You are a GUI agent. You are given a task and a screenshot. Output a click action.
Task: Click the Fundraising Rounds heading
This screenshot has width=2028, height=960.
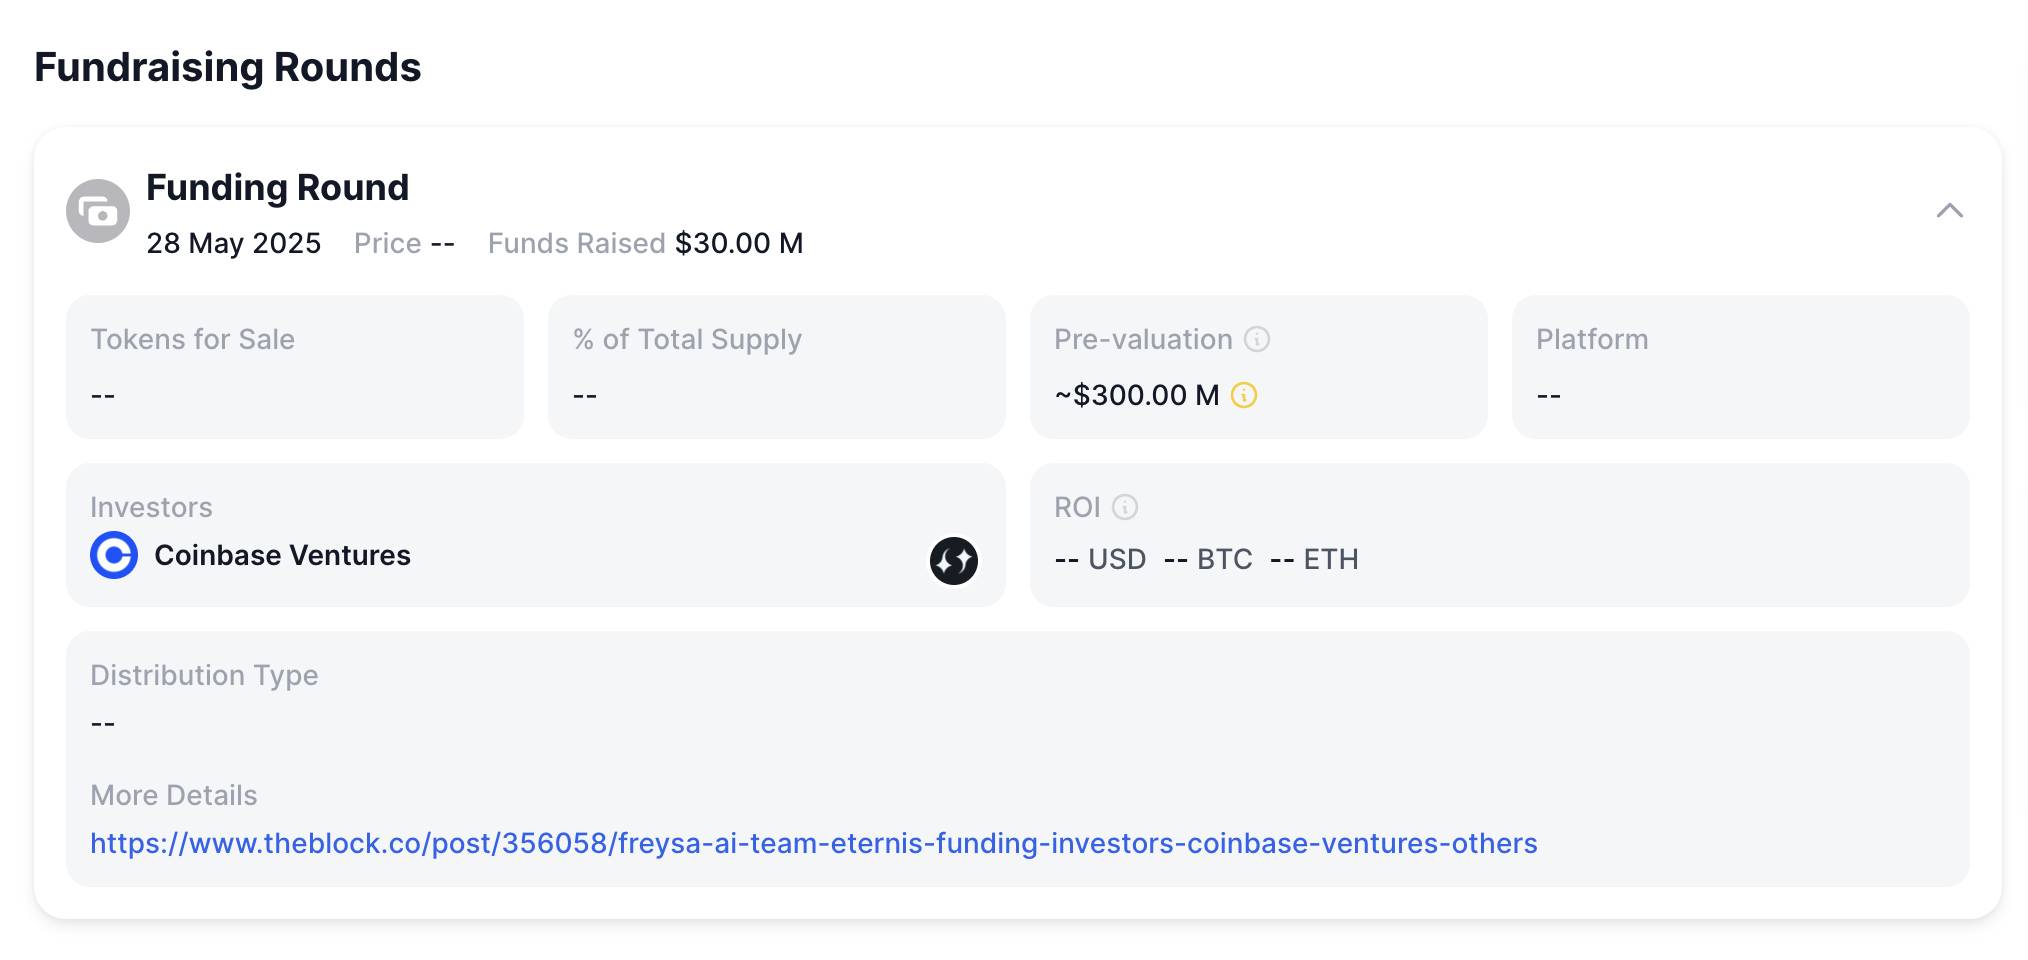pos(228,67)
